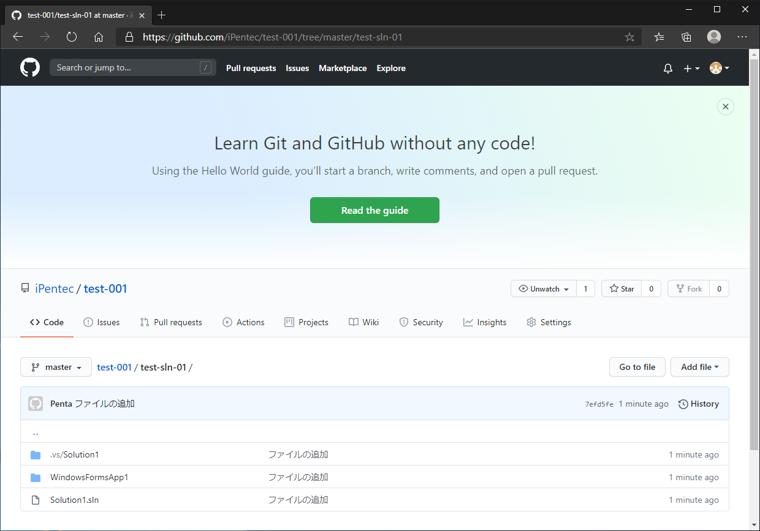Refresh the page with reload icon

point(72,37)
